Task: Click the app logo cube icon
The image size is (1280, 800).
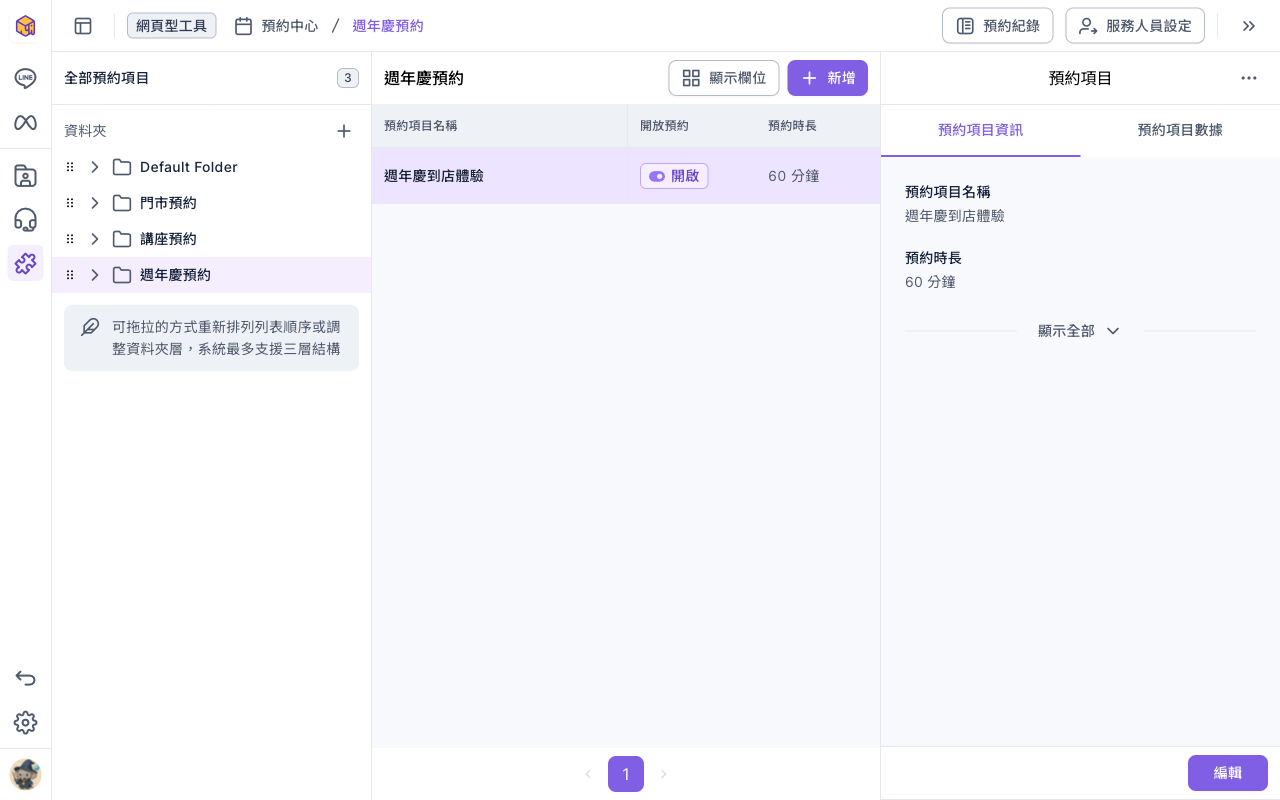Action: pos(25,25)
